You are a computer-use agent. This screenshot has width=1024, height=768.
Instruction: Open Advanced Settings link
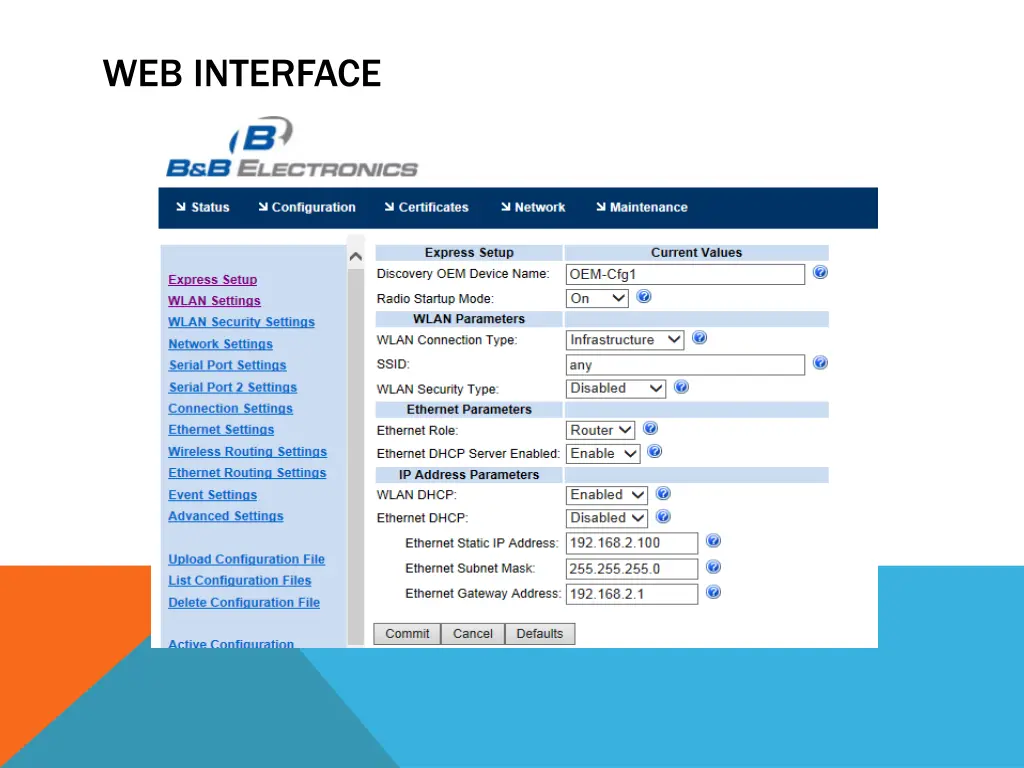[x=225, y=516]
